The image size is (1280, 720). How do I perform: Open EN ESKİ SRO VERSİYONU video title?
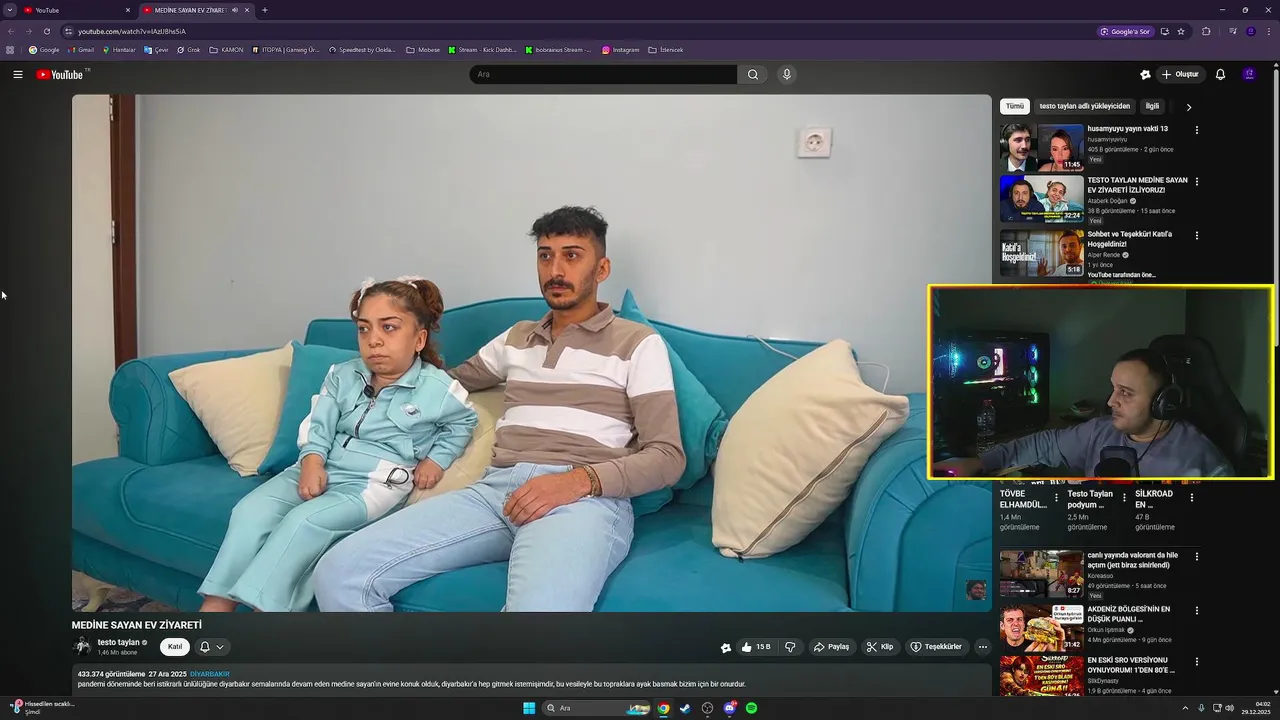1131,665
